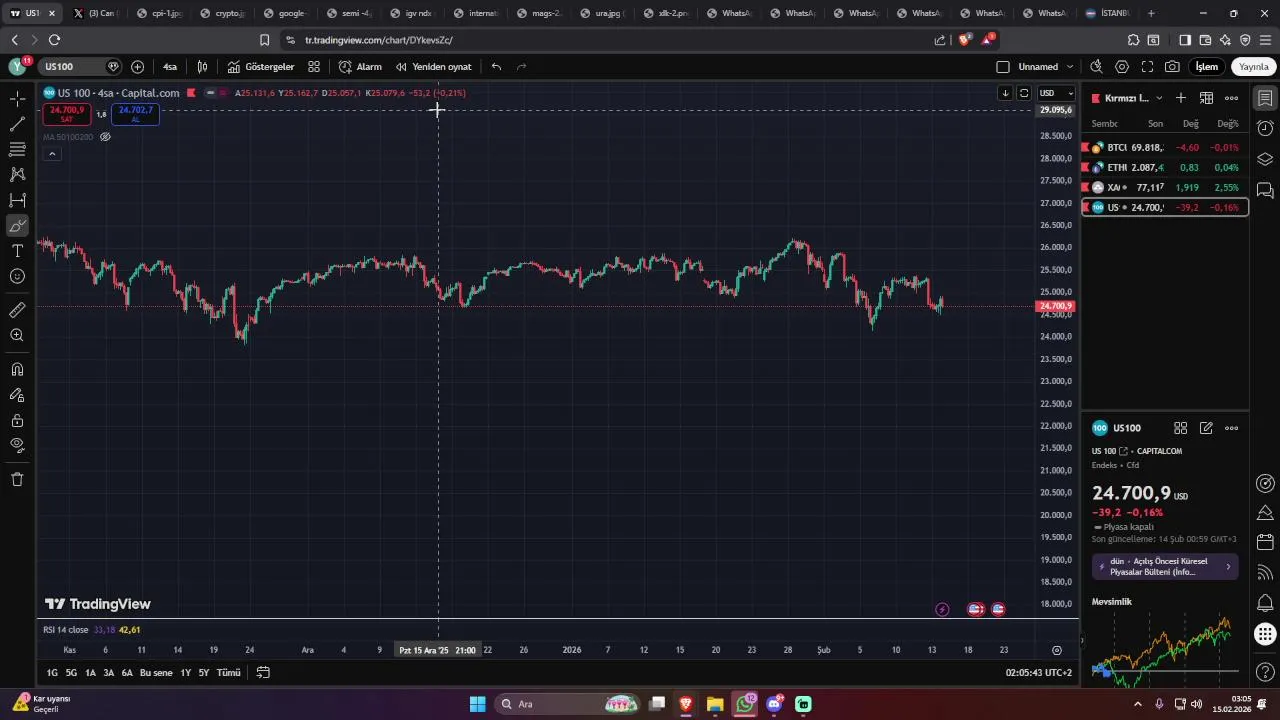This screenshot has width=1280, height=720.
Task: Select the 1G date range tab
Action: coord(52,673)
